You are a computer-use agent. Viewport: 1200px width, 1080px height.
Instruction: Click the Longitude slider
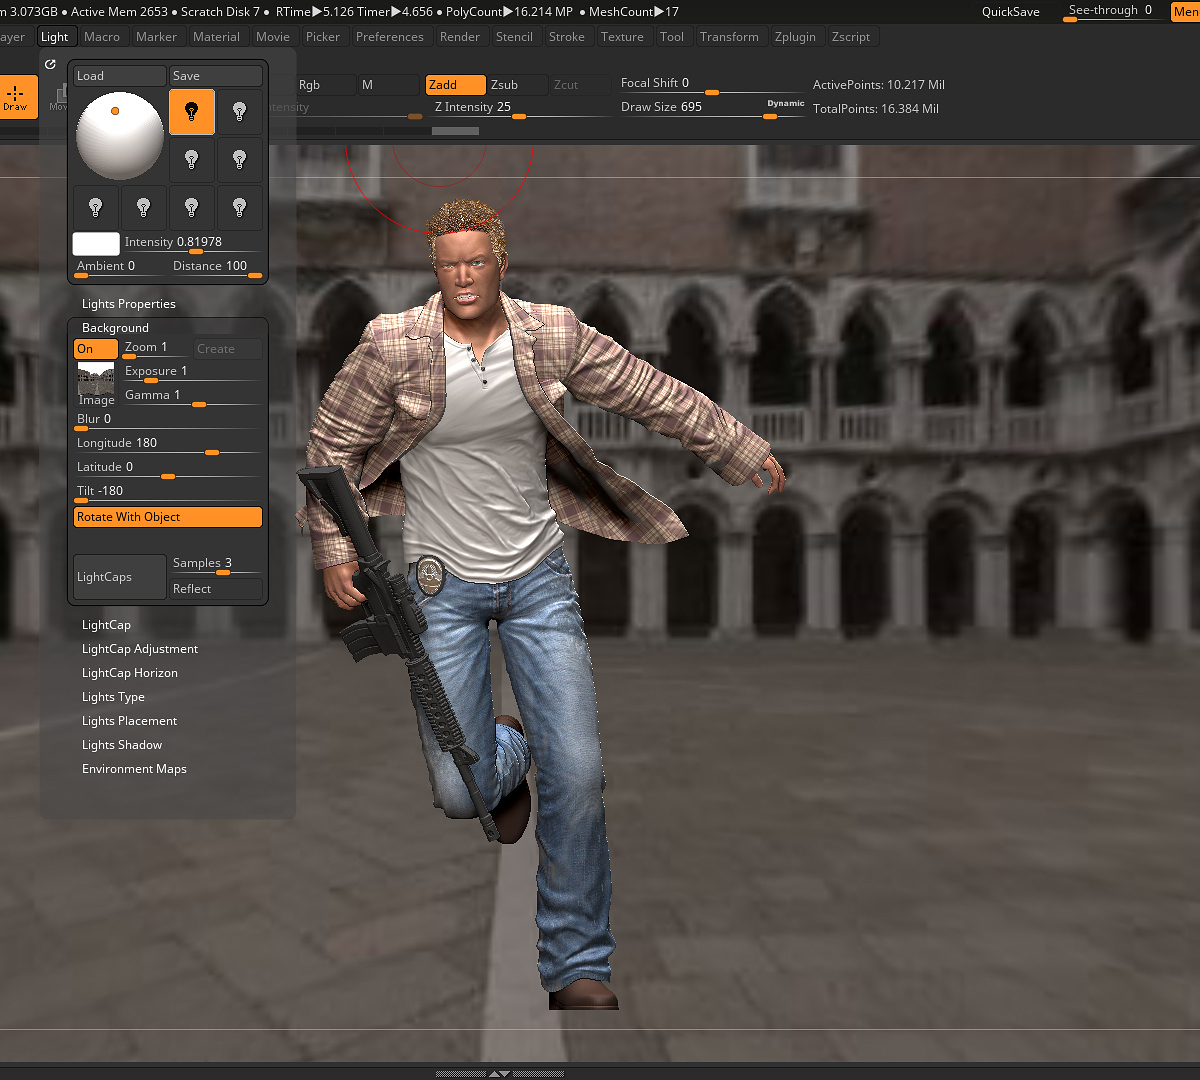click(x=168, y=444)
